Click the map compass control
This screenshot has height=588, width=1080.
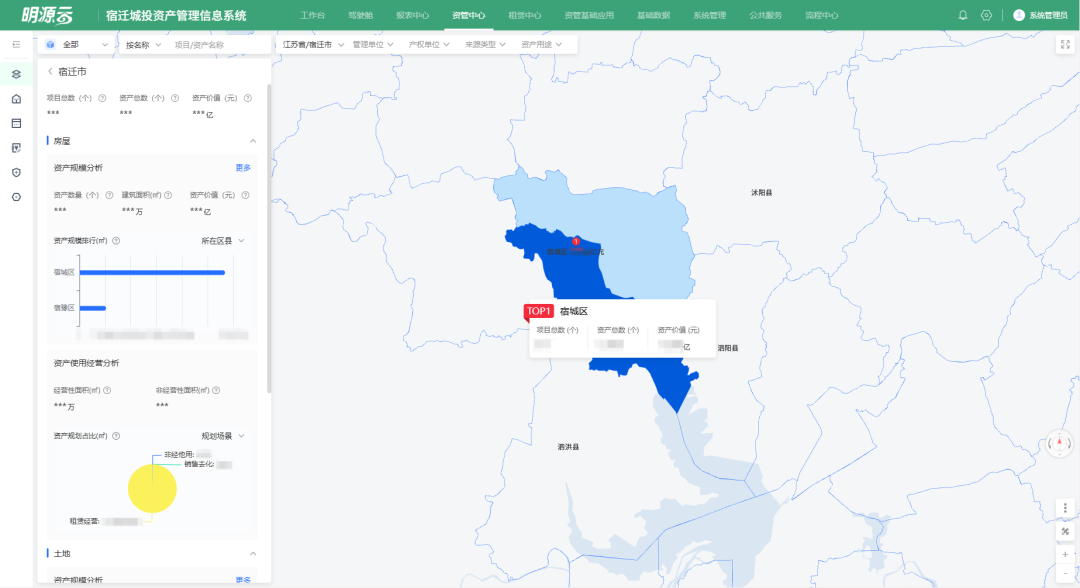click(1060, 443)
